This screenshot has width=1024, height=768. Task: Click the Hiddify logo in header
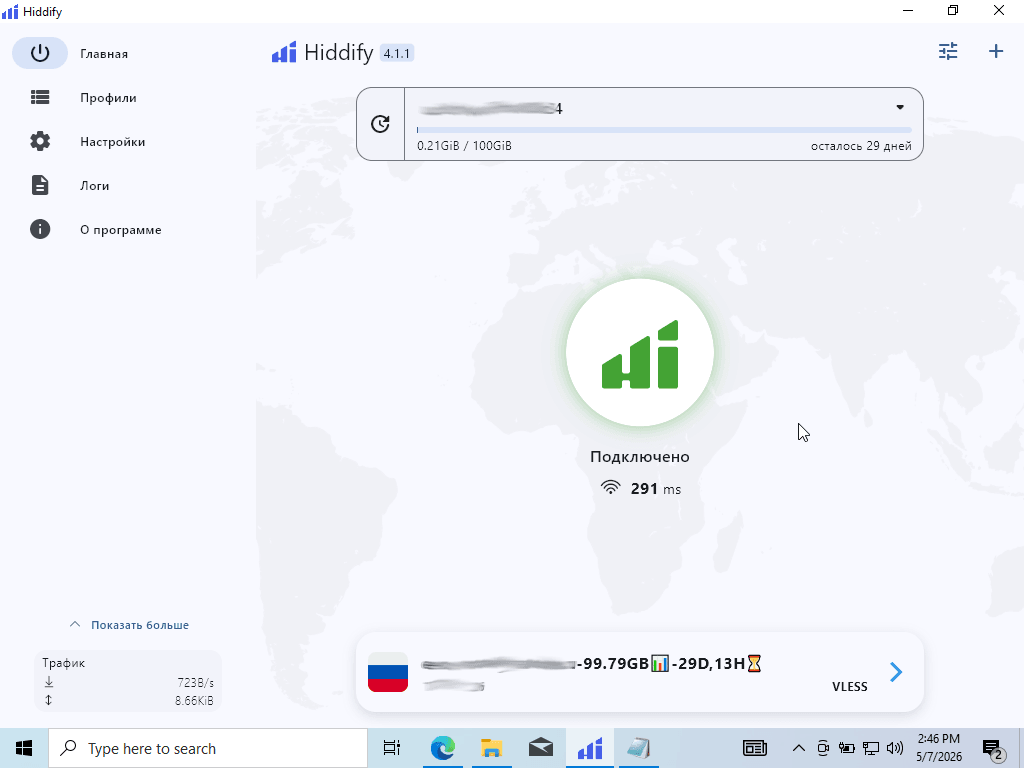[284, 52]
